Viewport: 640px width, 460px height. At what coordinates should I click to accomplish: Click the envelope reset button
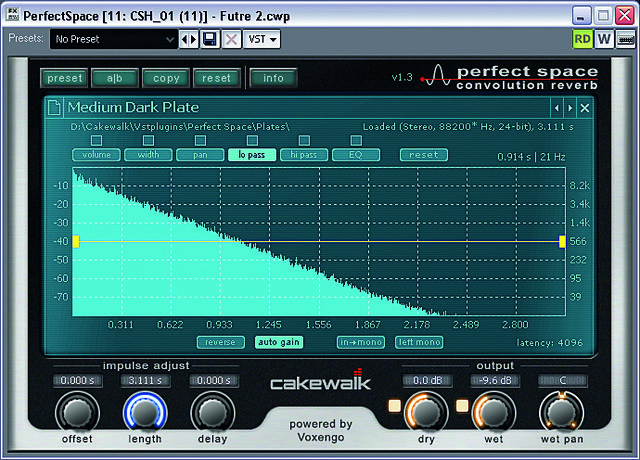(424, 155)
